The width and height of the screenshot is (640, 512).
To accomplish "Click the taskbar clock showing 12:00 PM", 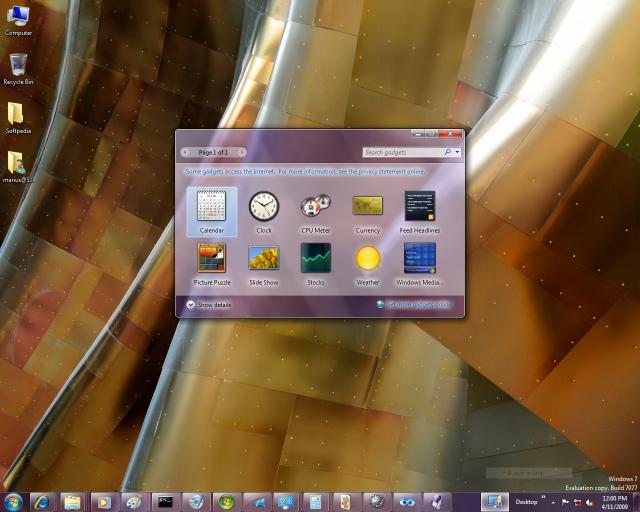I will point(615,501).
